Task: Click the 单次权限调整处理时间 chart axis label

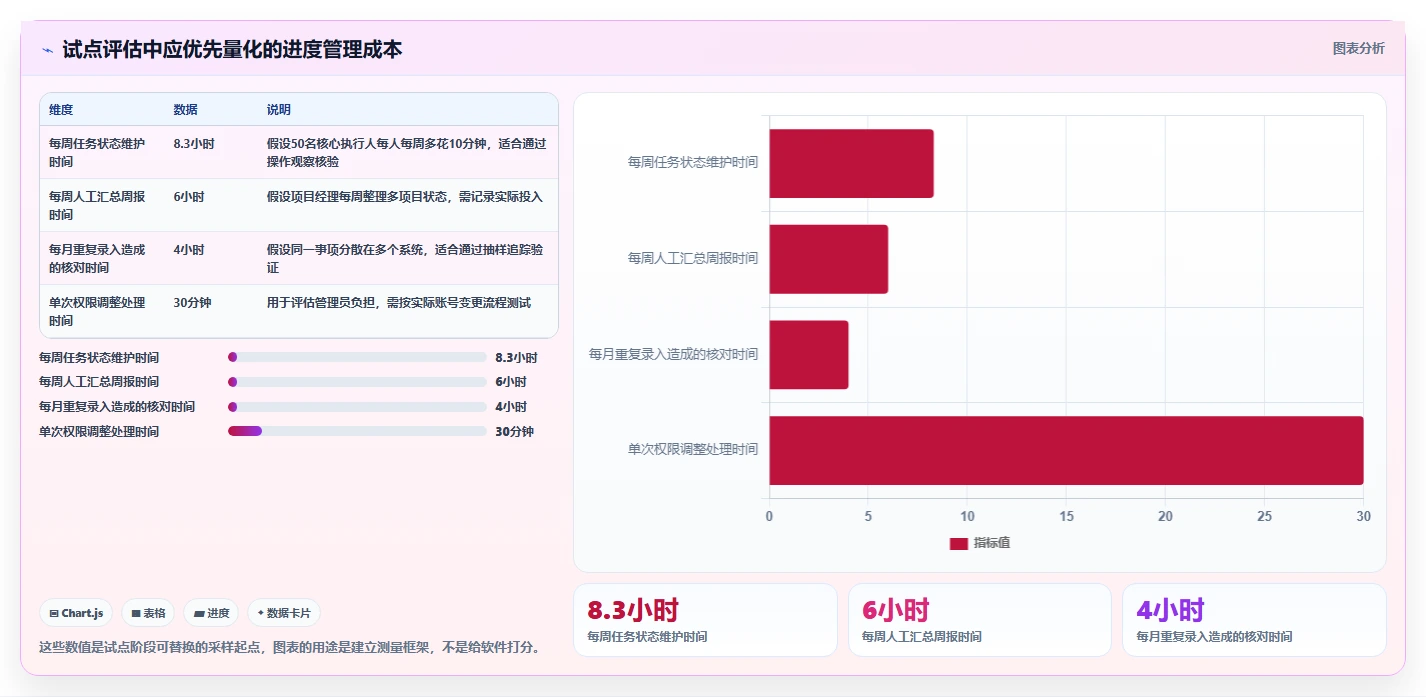Action: point(693,450)
